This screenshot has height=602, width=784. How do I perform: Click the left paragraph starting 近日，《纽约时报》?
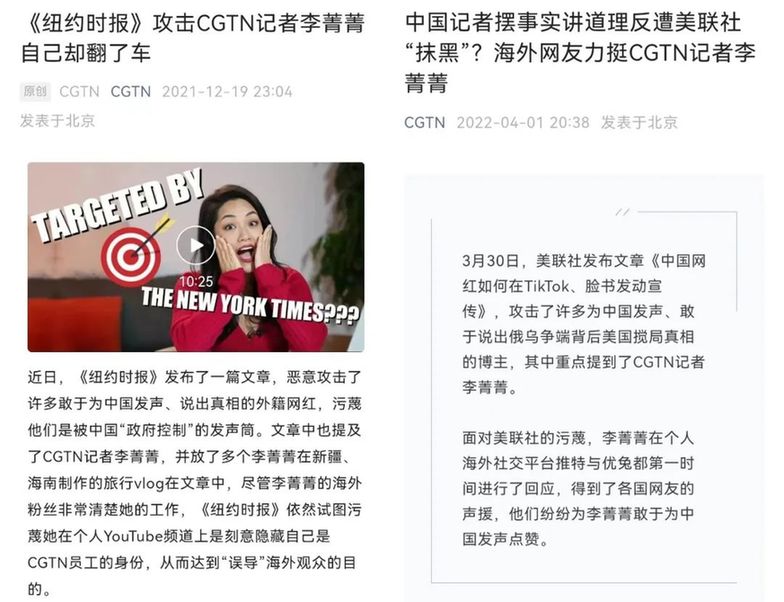coord(195,483)
